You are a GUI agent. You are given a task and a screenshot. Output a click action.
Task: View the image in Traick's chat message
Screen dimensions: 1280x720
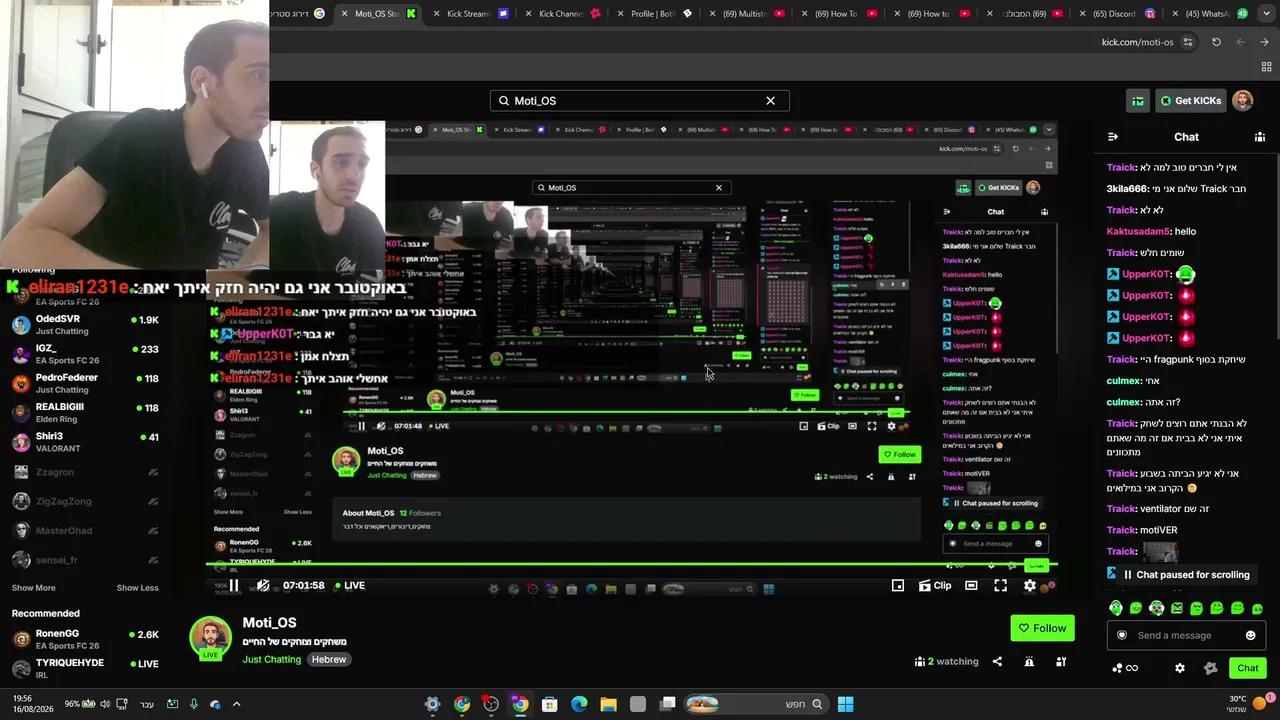pyautogui.click(x=1160, y=551)
